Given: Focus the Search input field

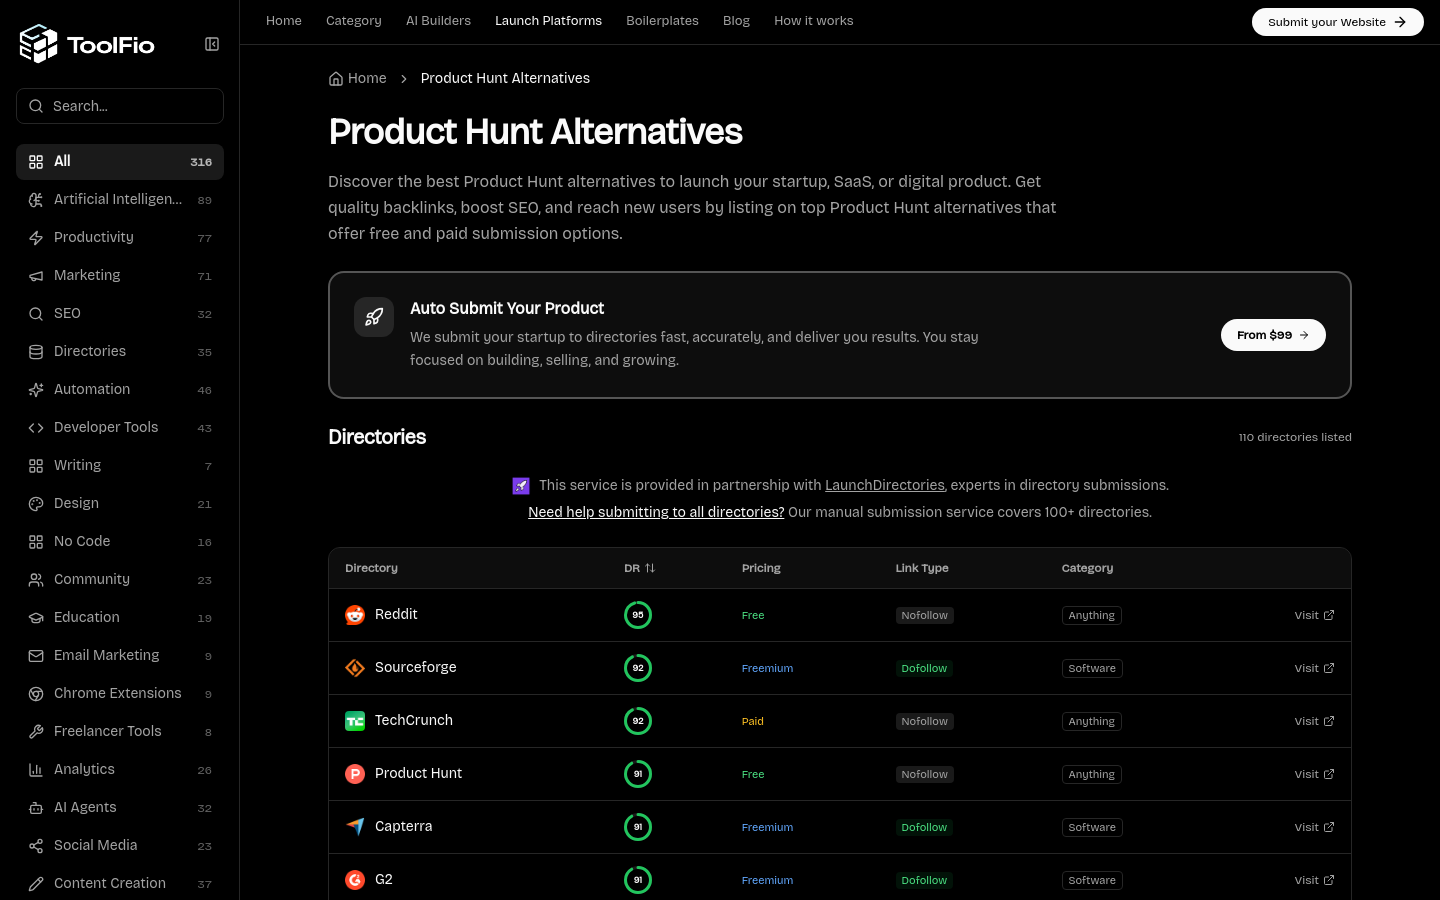Looking at the screenshot, I should [120, 106].
